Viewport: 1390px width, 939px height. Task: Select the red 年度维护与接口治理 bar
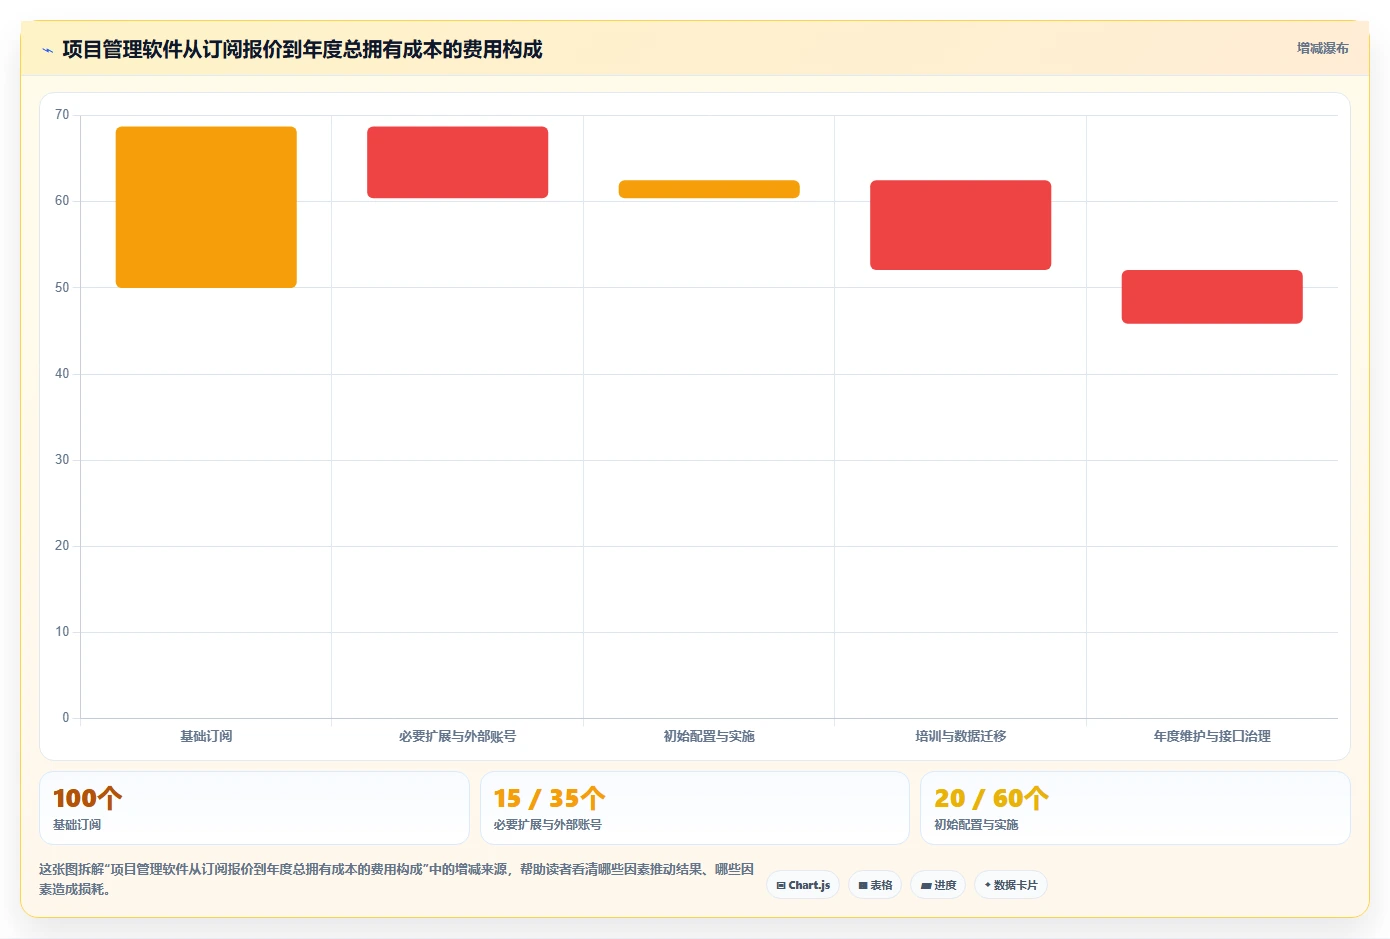click(1212, 297)
